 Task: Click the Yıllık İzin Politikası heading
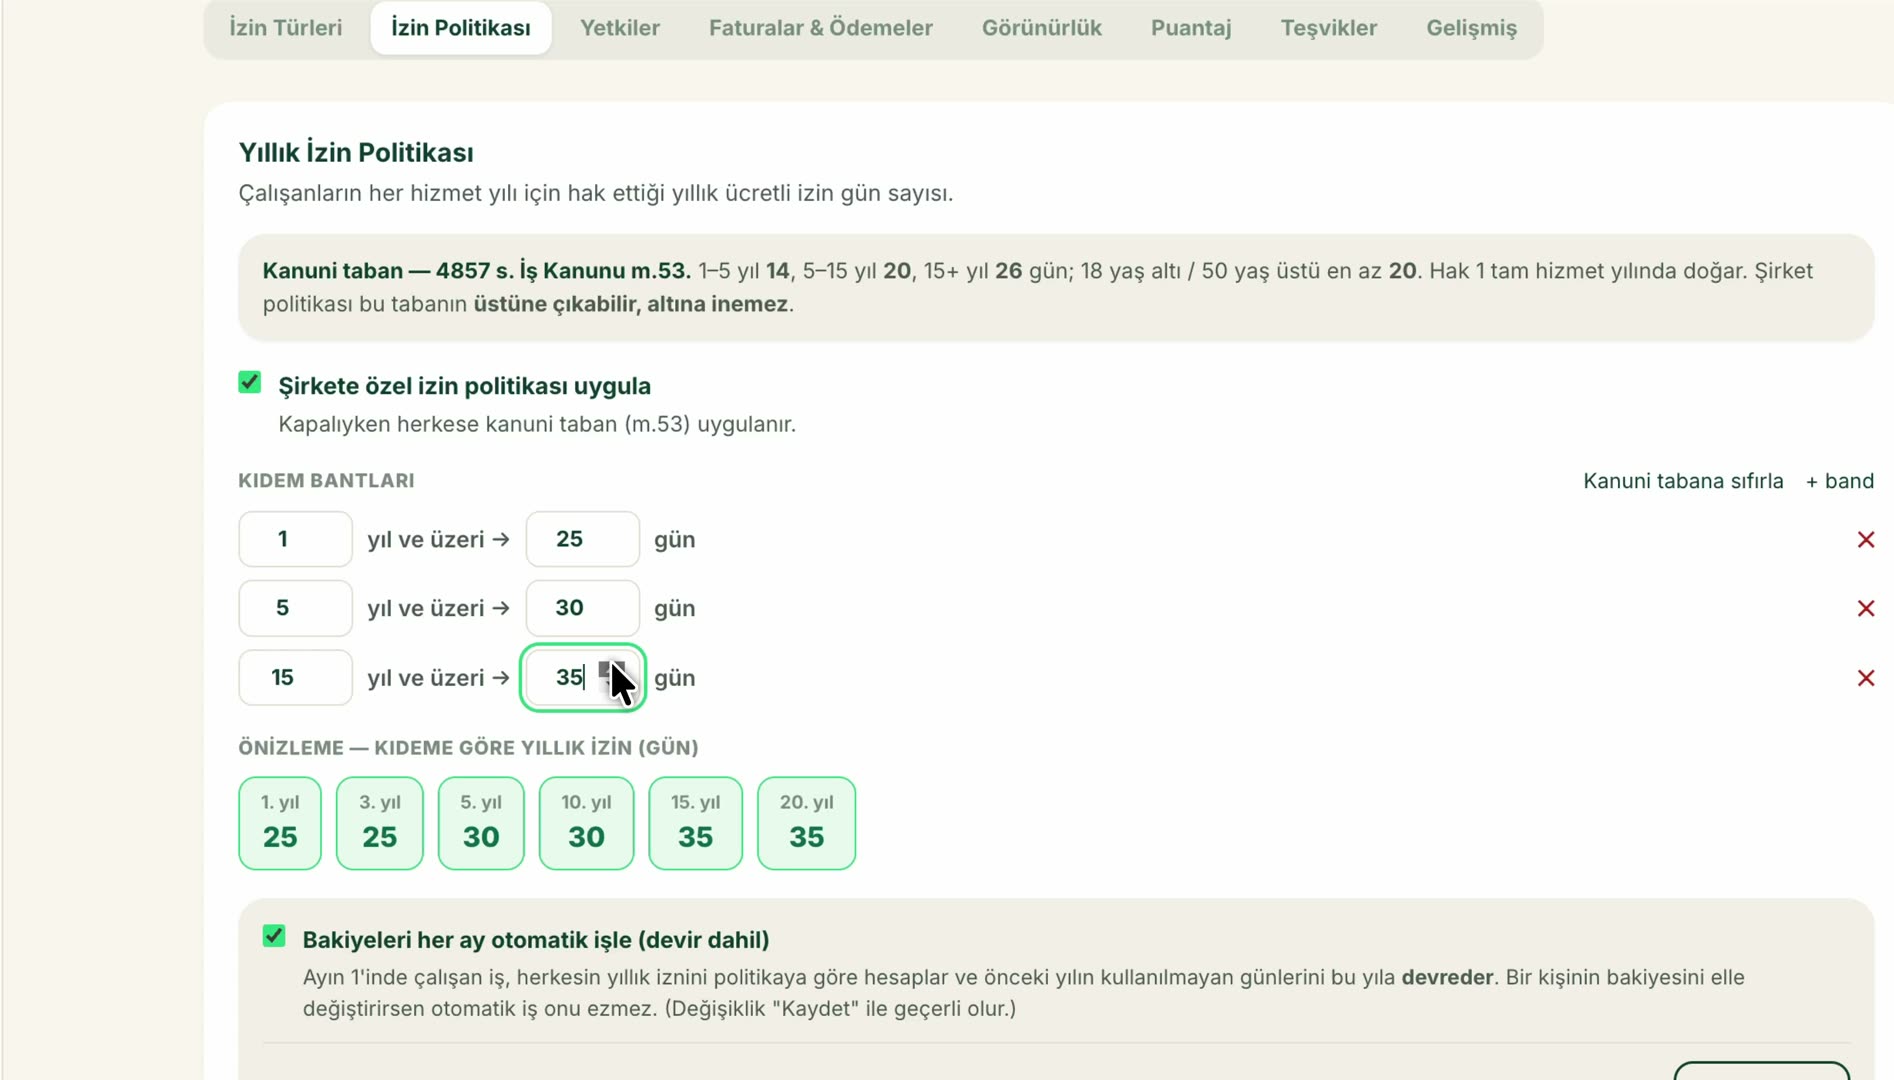tap(356, 153)
